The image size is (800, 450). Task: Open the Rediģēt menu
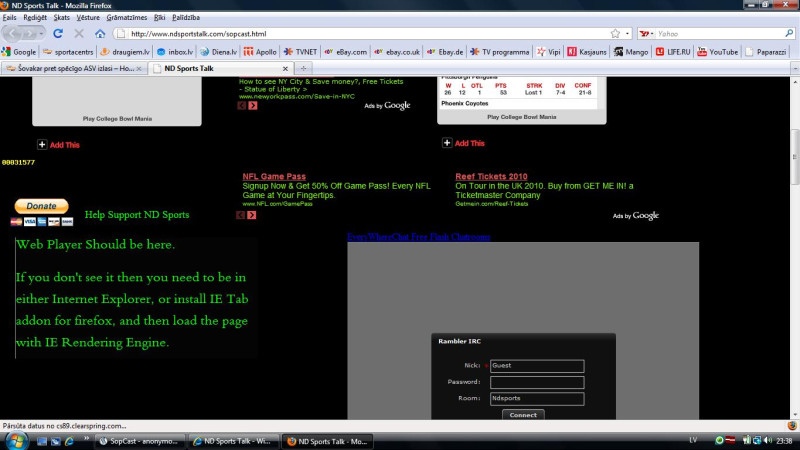[35, 17]
